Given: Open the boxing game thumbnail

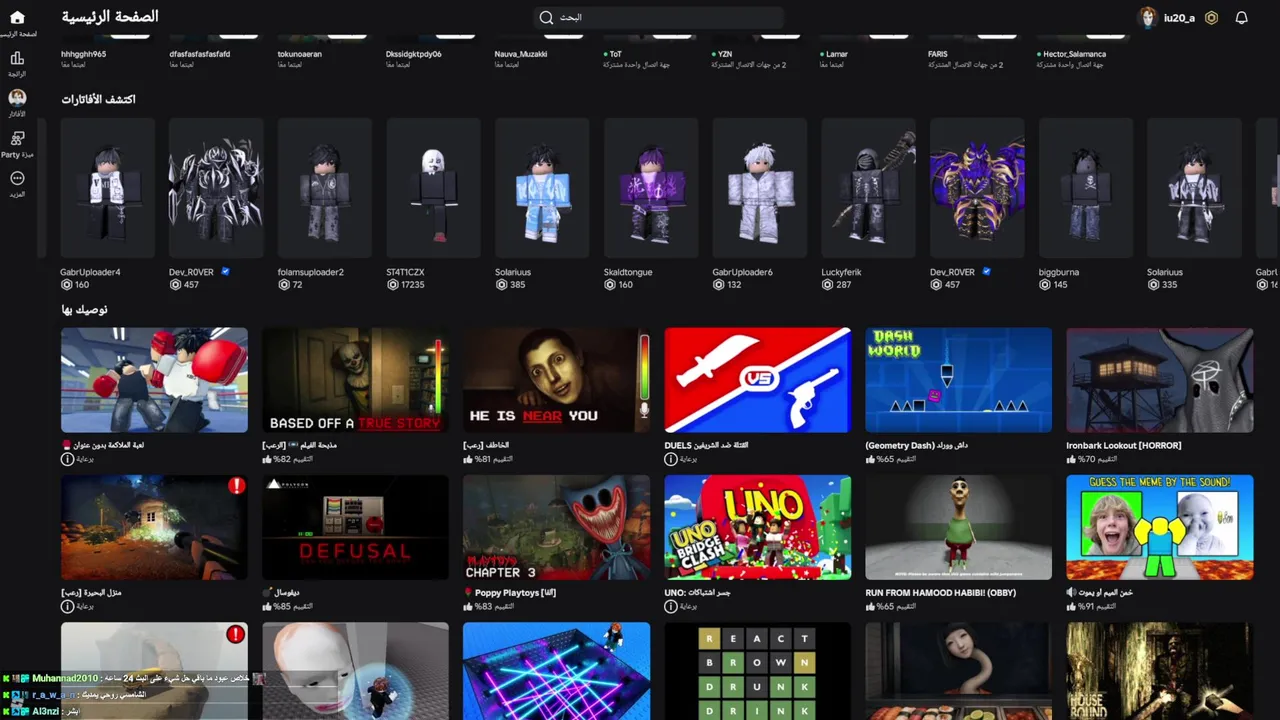Looking at the screenshot, I should pyautogui.click(x=154, y=380).
